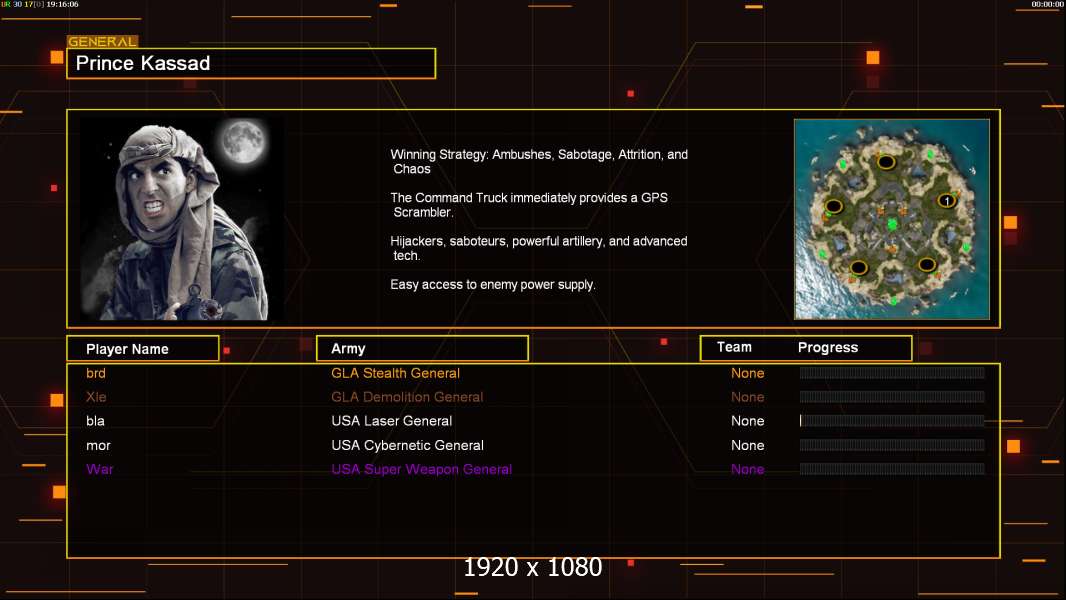Select the Team column header
The height and width of the screenshot is (600, 1066).
[734, 347]
